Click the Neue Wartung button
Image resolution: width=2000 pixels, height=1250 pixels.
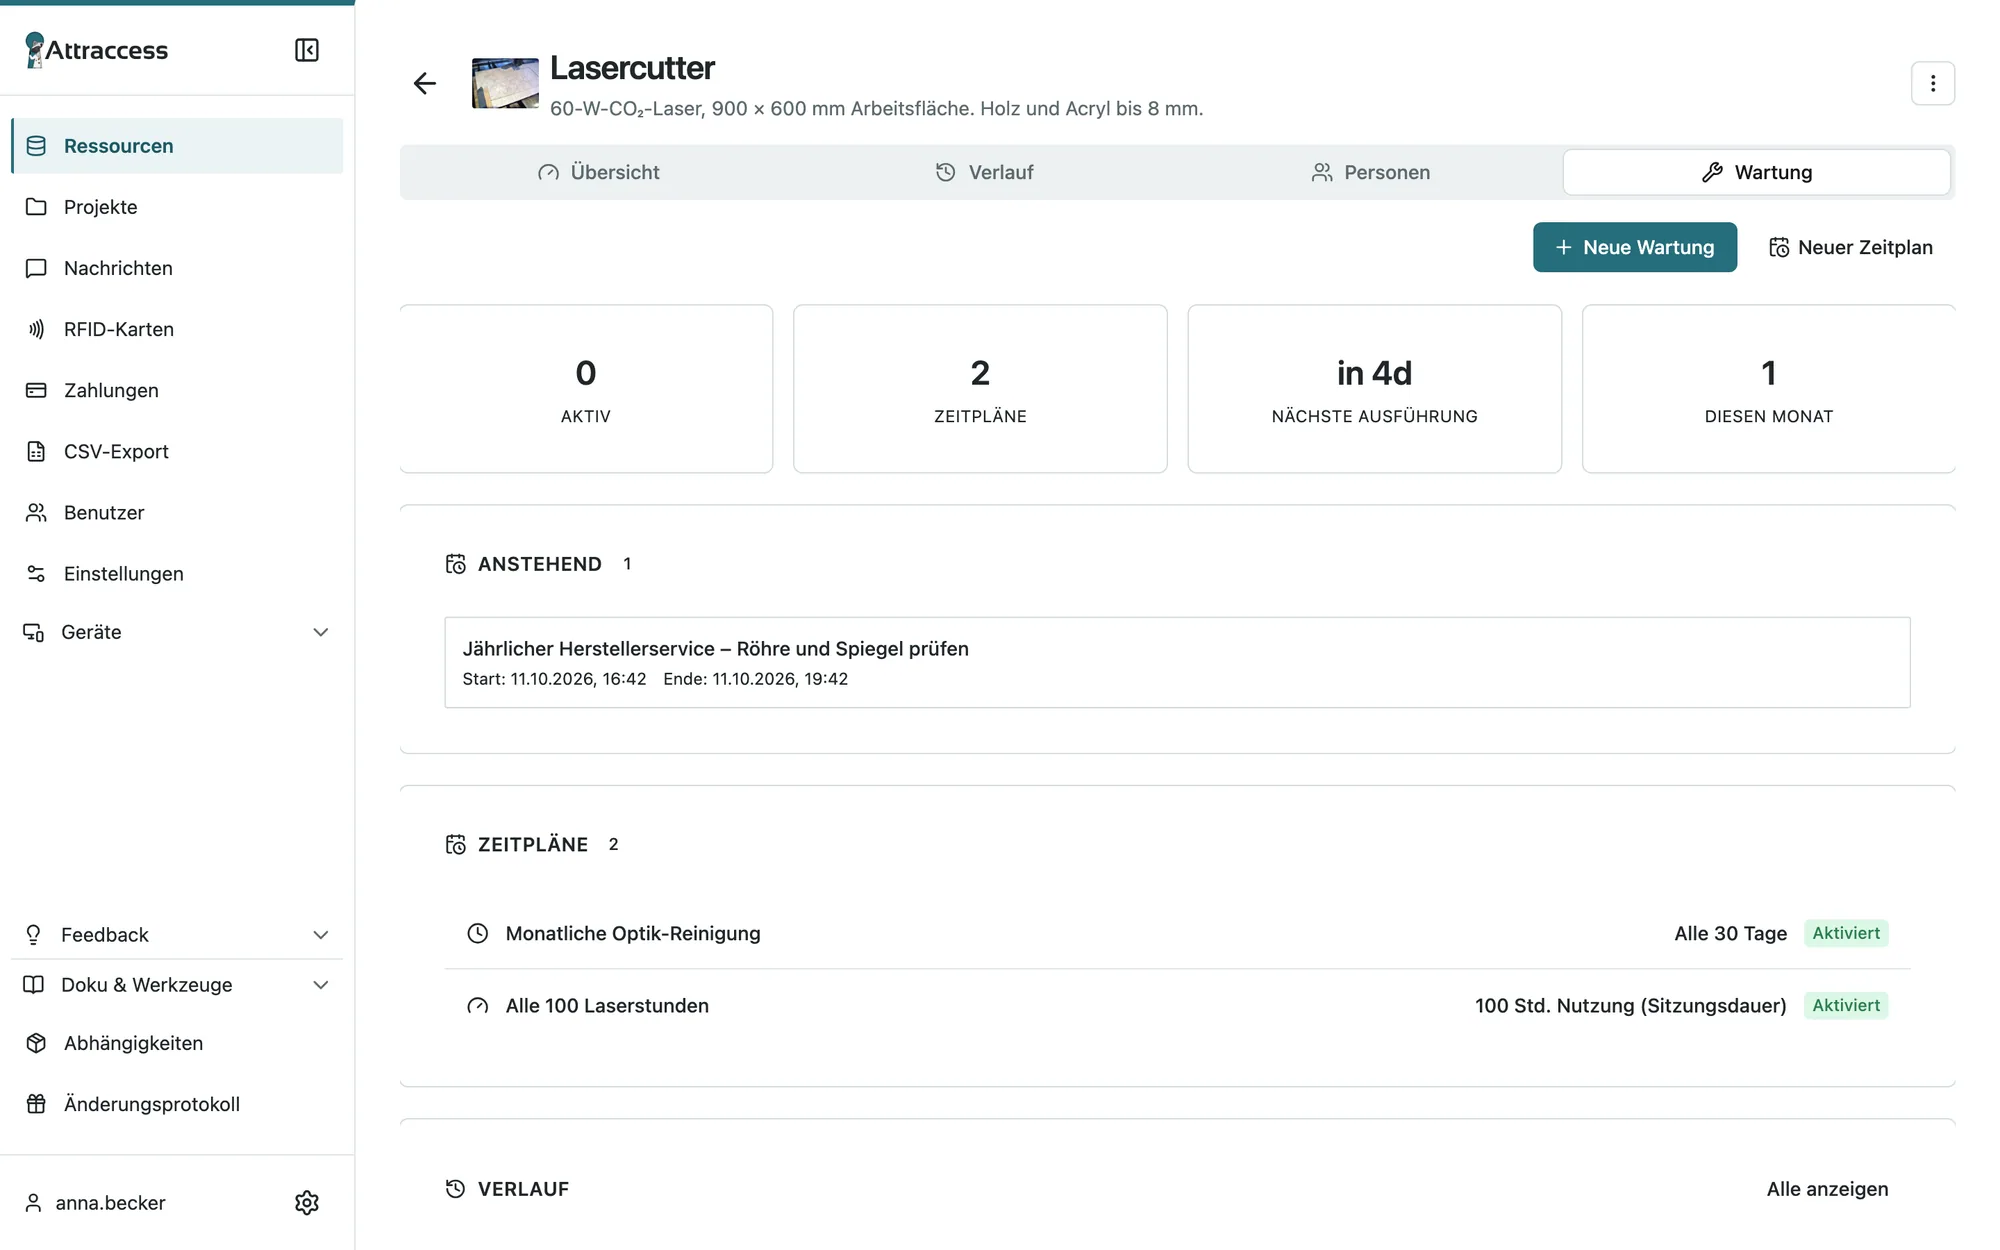click(1635, 247)
